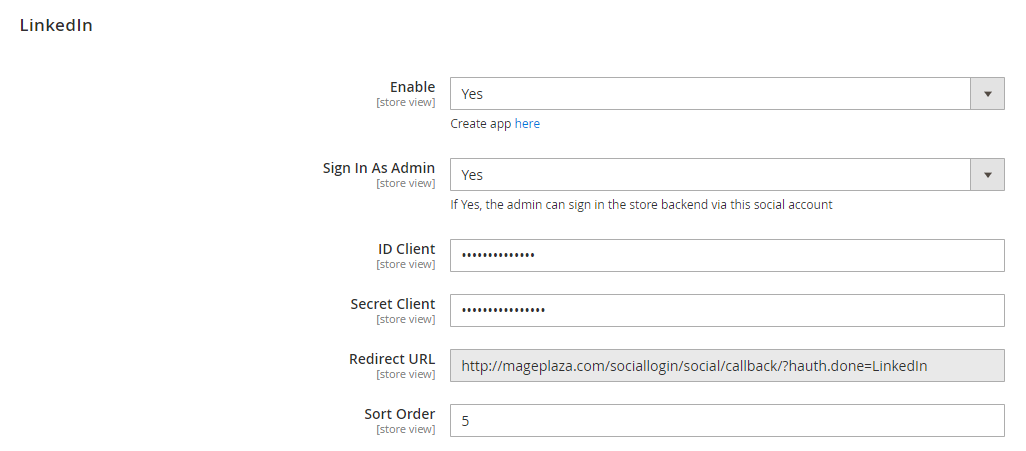Viewport: 1026px width, 451px height.
Task: Click the "Create app" hint text
Action: click(481, 124)
